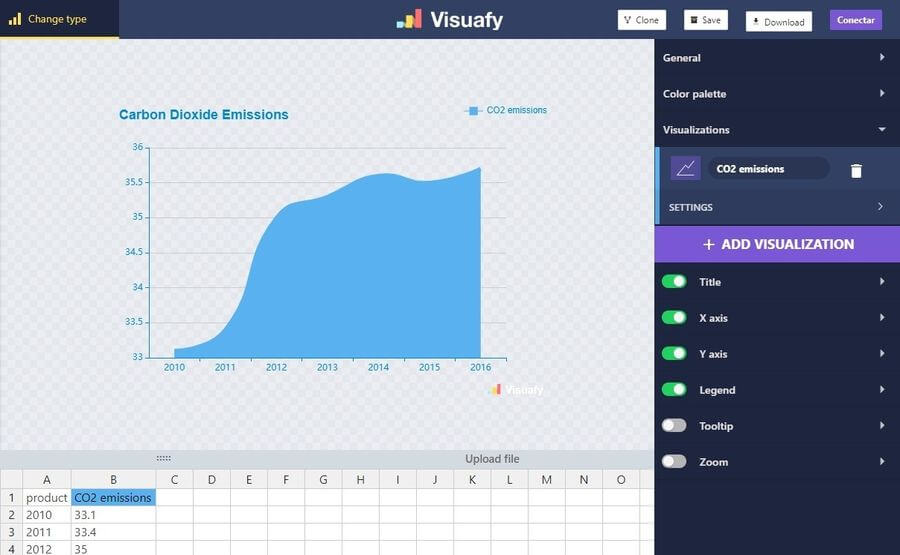
Task: Expand the Color palette section arrow
Action: point(882,93)
